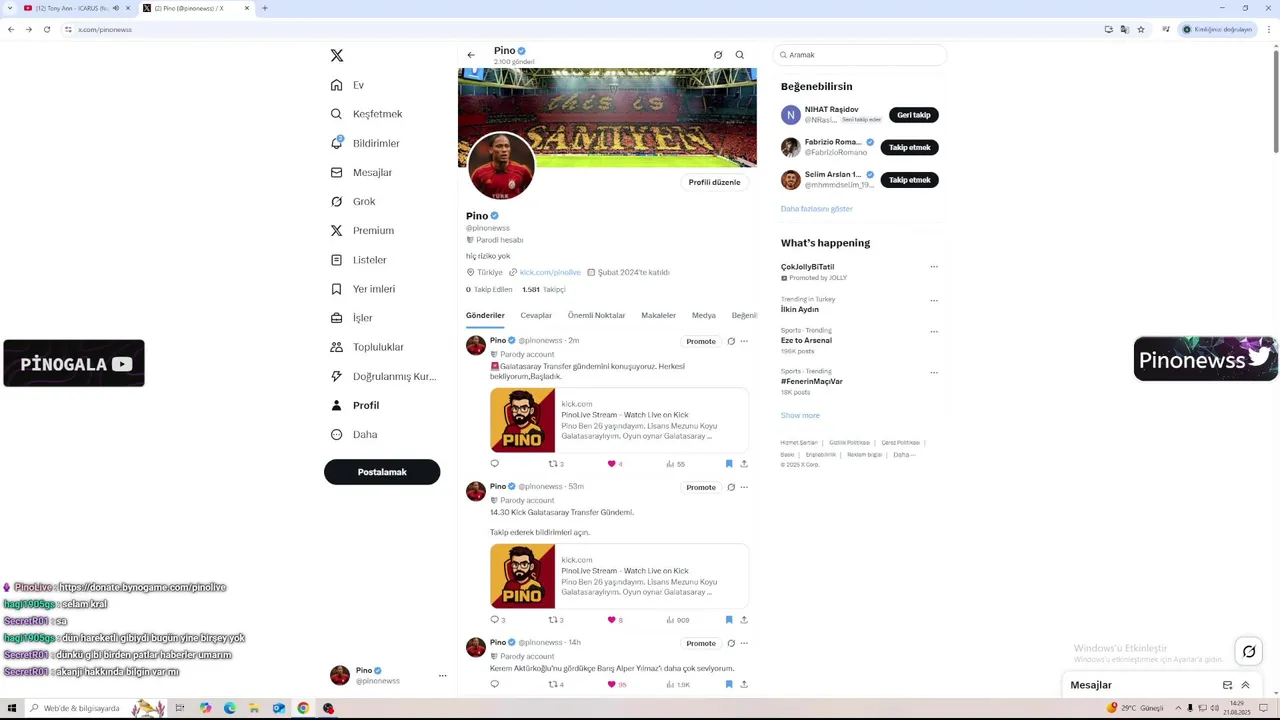Open Doğrulanmış Kuruluşlar in the sidebar
Screen dimensions: 1280x720
[384, 376]
